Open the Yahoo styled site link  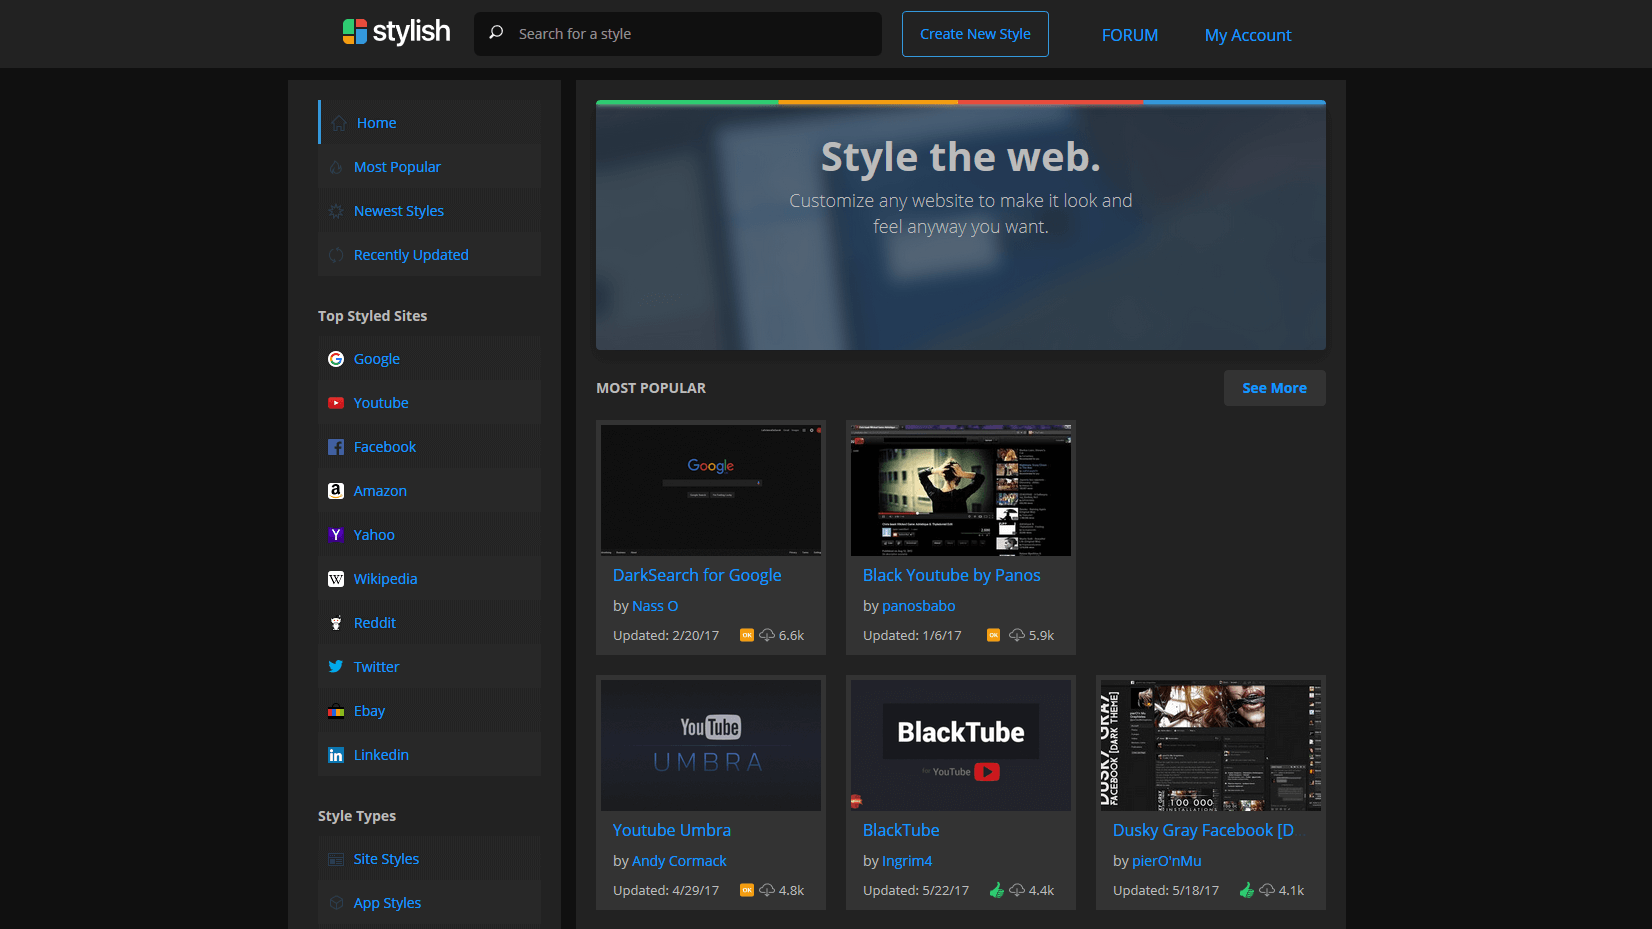click(430, 534)
